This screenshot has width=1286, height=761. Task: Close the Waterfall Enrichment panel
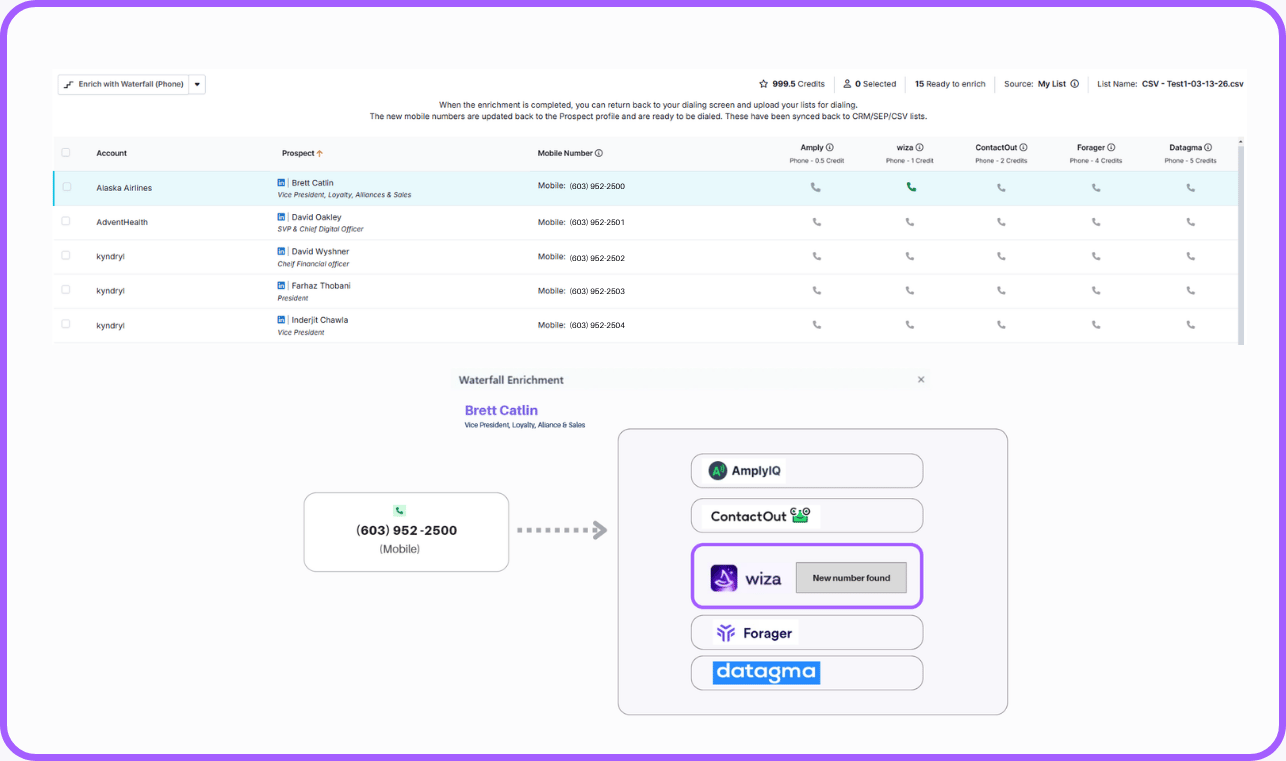coord(921,380)
